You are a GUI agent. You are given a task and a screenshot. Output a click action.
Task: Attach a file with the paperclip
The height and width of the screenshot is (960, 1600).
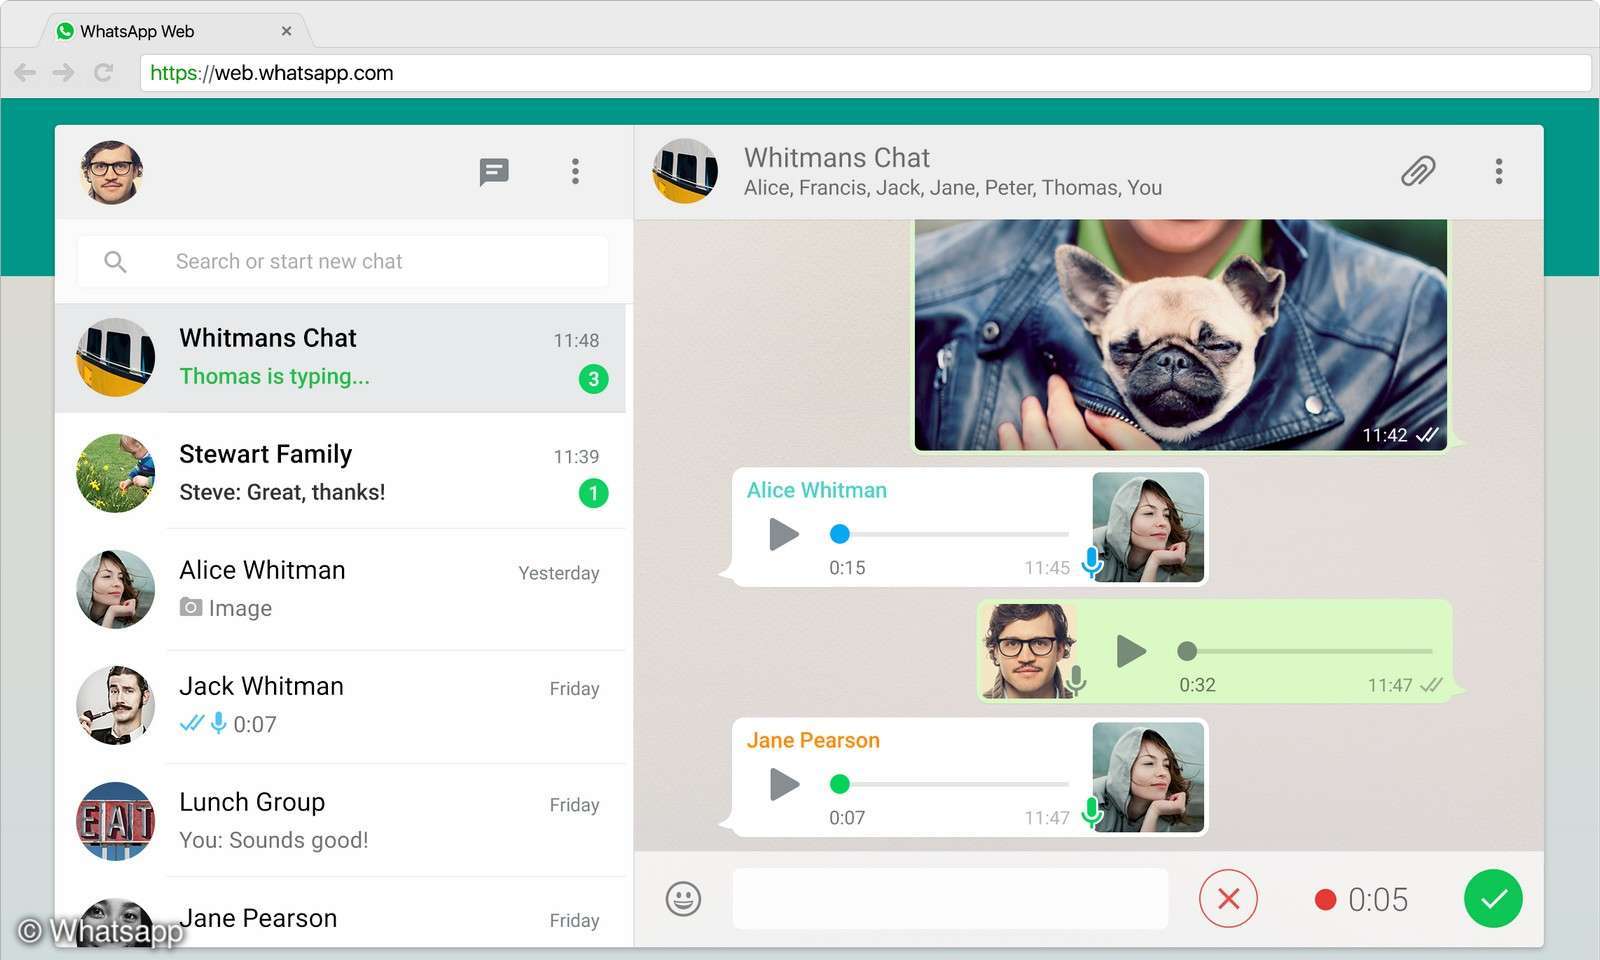tap(1418, 171)
